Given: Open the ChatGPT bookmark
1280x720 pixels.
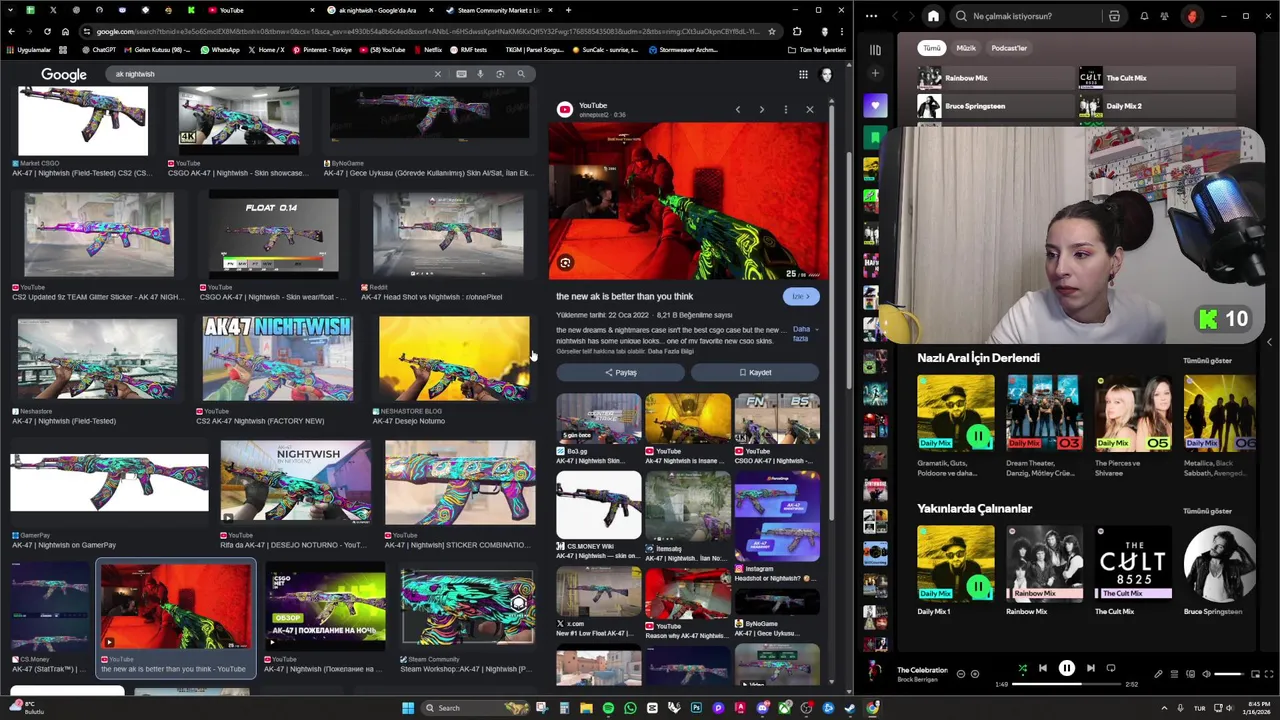Looking at the screenshot, I should point(98,49).
